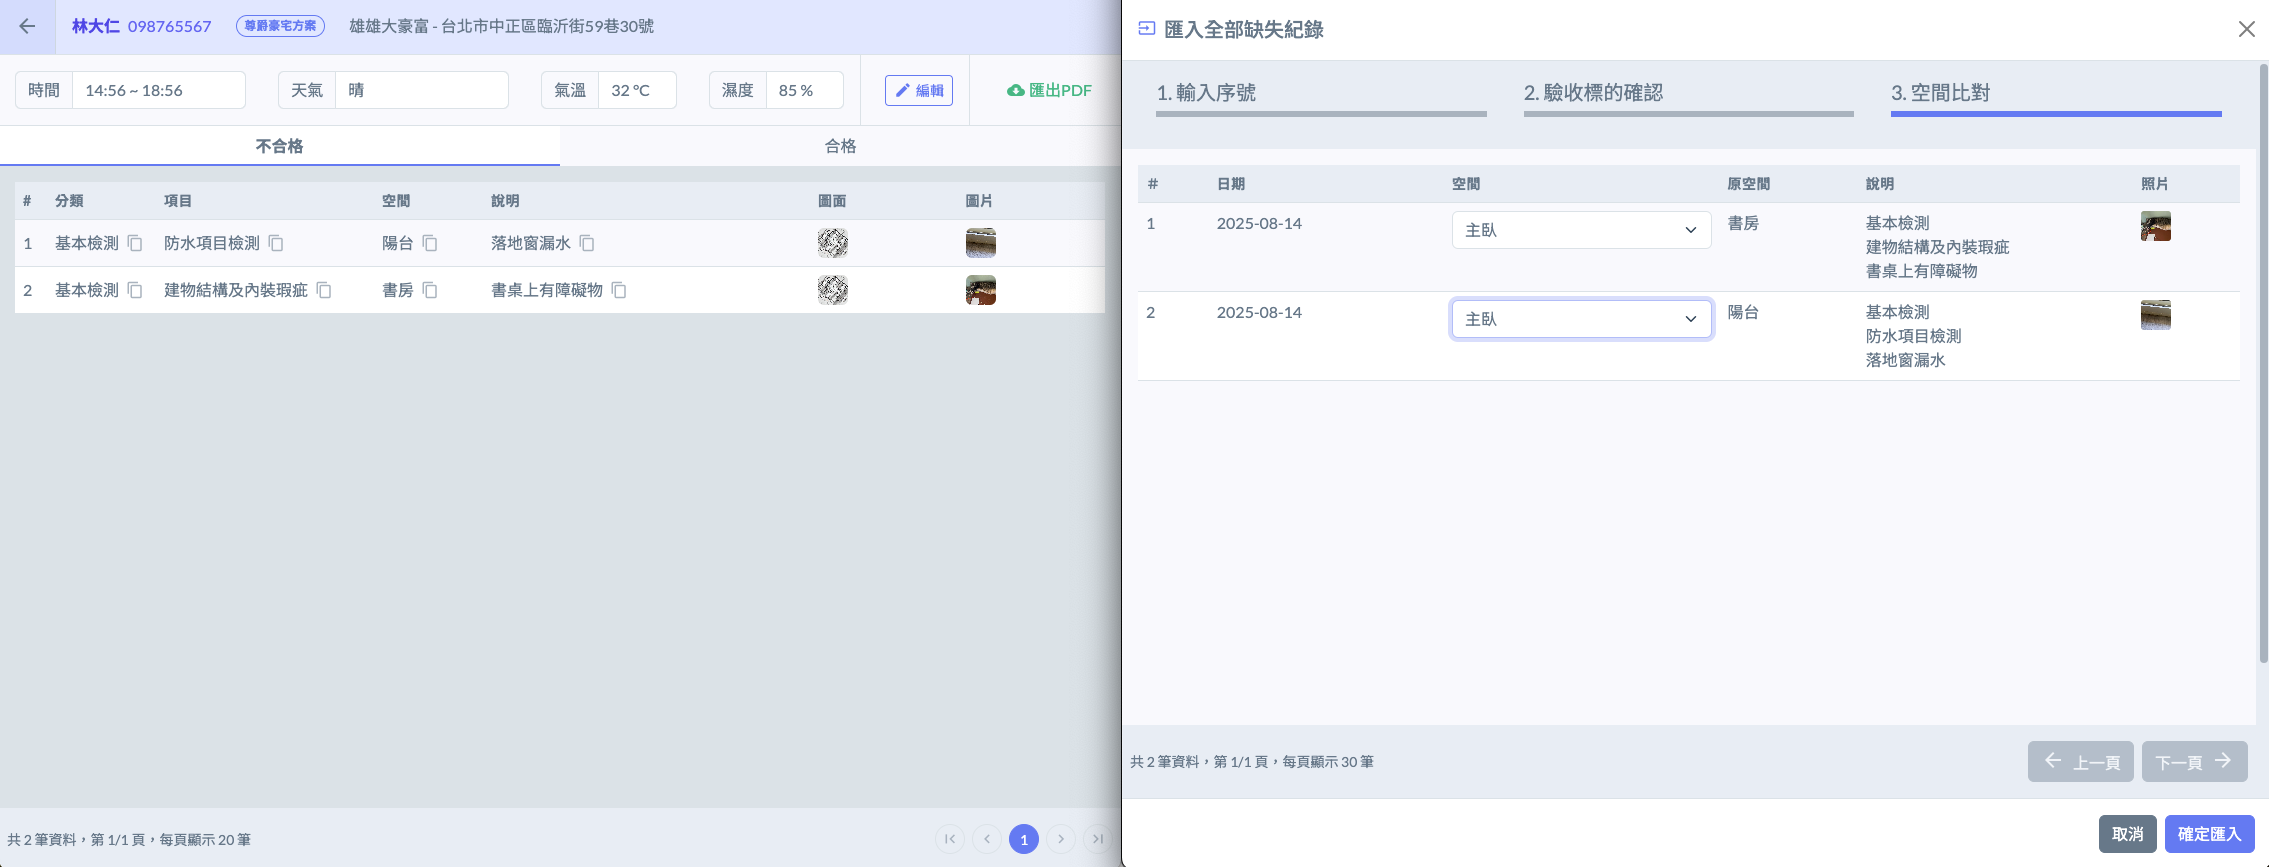
Task: Select the 不合格 tab
Action: tap(279, 146)
